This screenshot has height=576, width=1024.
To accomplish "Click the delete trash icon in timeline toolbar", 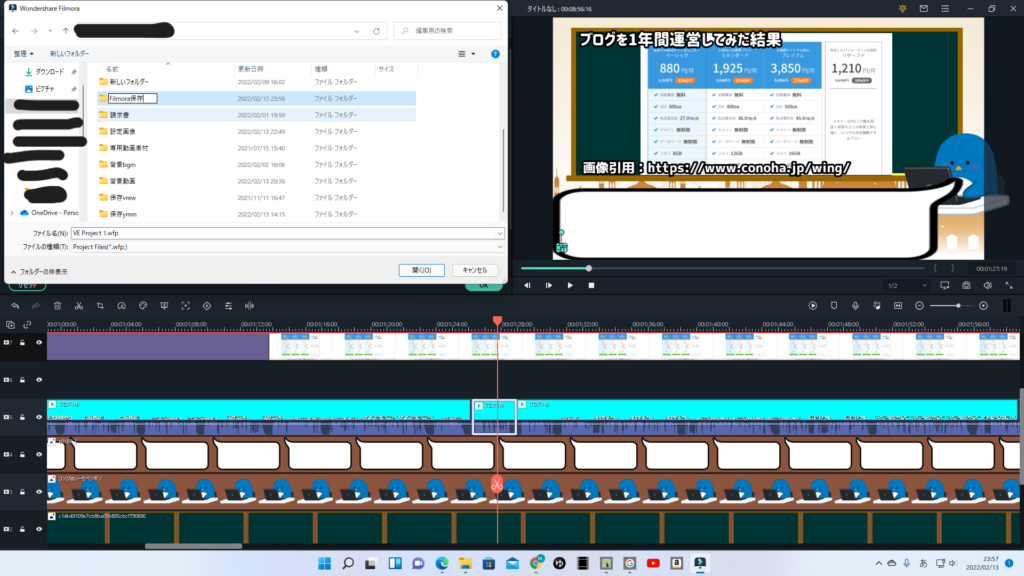I will [57, 306].
